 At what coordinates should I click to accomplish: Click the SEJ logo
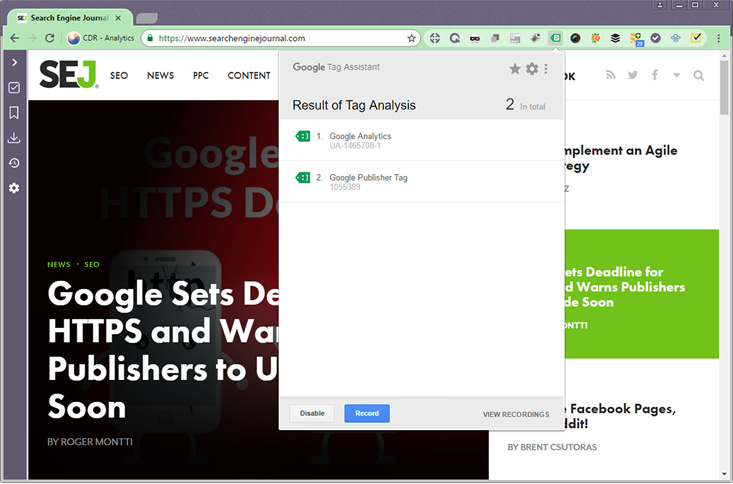click(x=69, y=75)
